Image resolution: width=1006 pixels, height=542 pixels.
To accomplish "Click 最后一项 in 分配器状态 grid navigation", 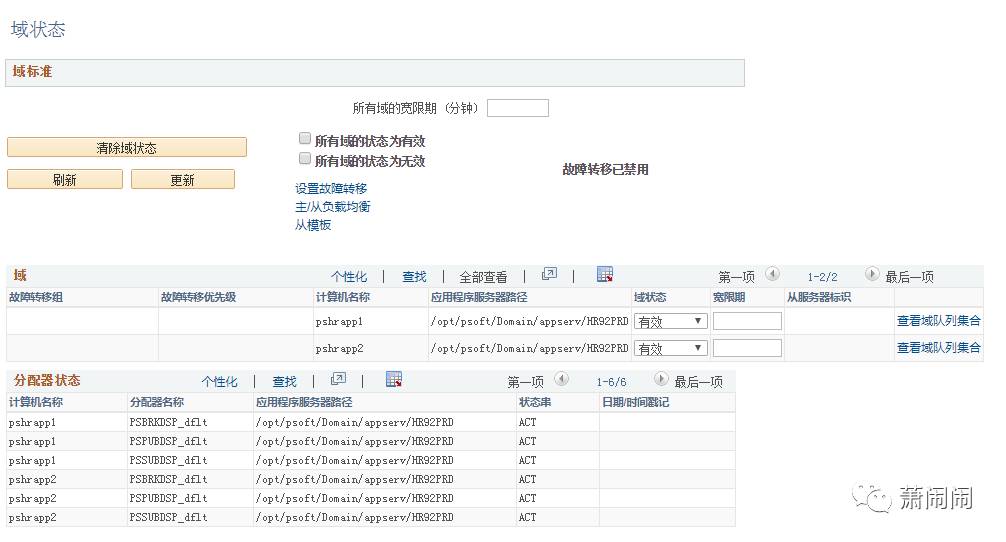I will [x=699, y=382].
